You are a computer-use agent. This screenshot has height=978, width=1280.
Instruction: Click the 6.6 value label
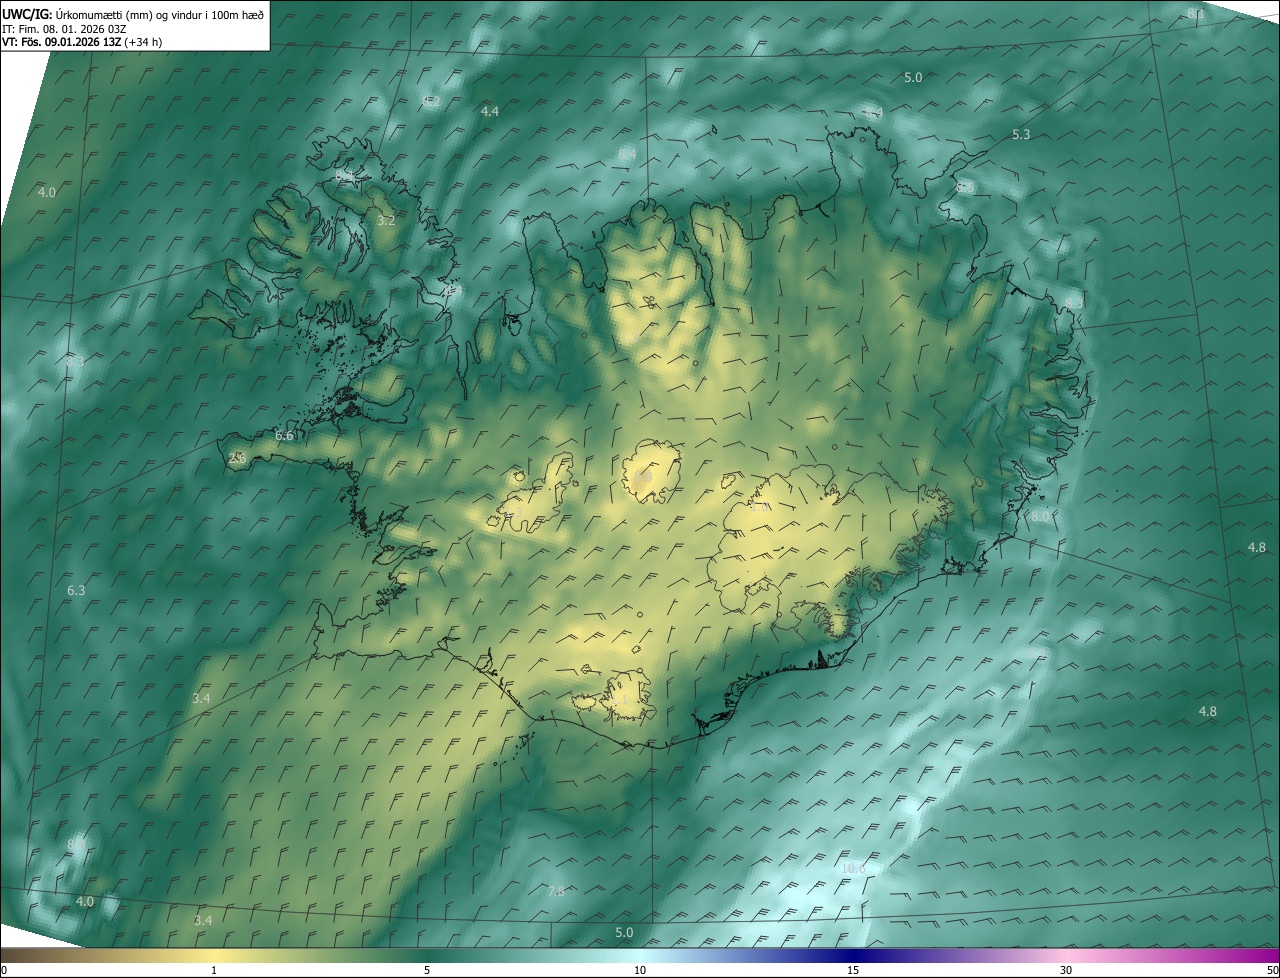284,436
